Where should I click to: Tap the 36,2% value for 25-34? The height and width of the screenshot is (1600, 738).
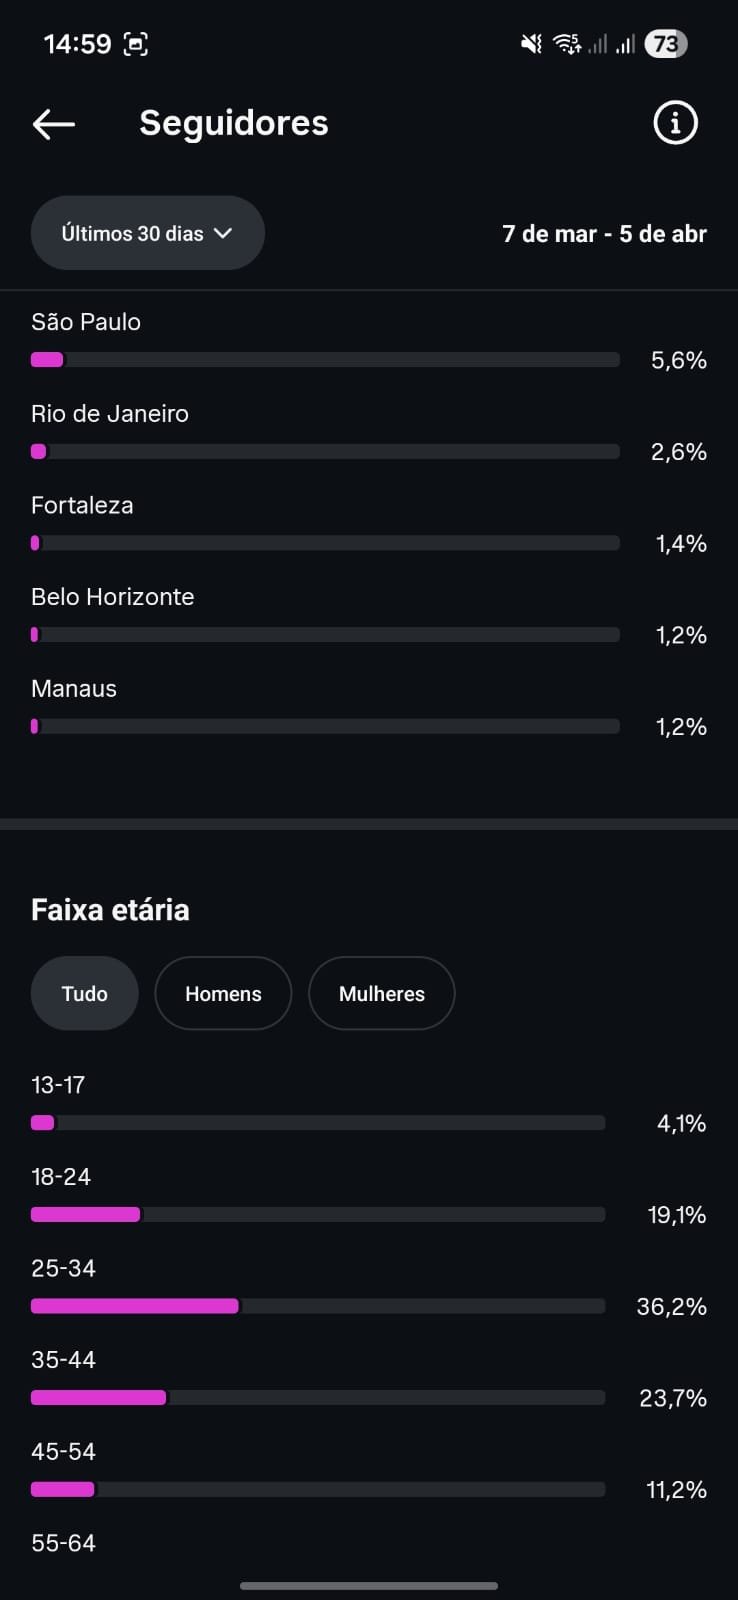pyautogui.click(x=671, y=1306)
